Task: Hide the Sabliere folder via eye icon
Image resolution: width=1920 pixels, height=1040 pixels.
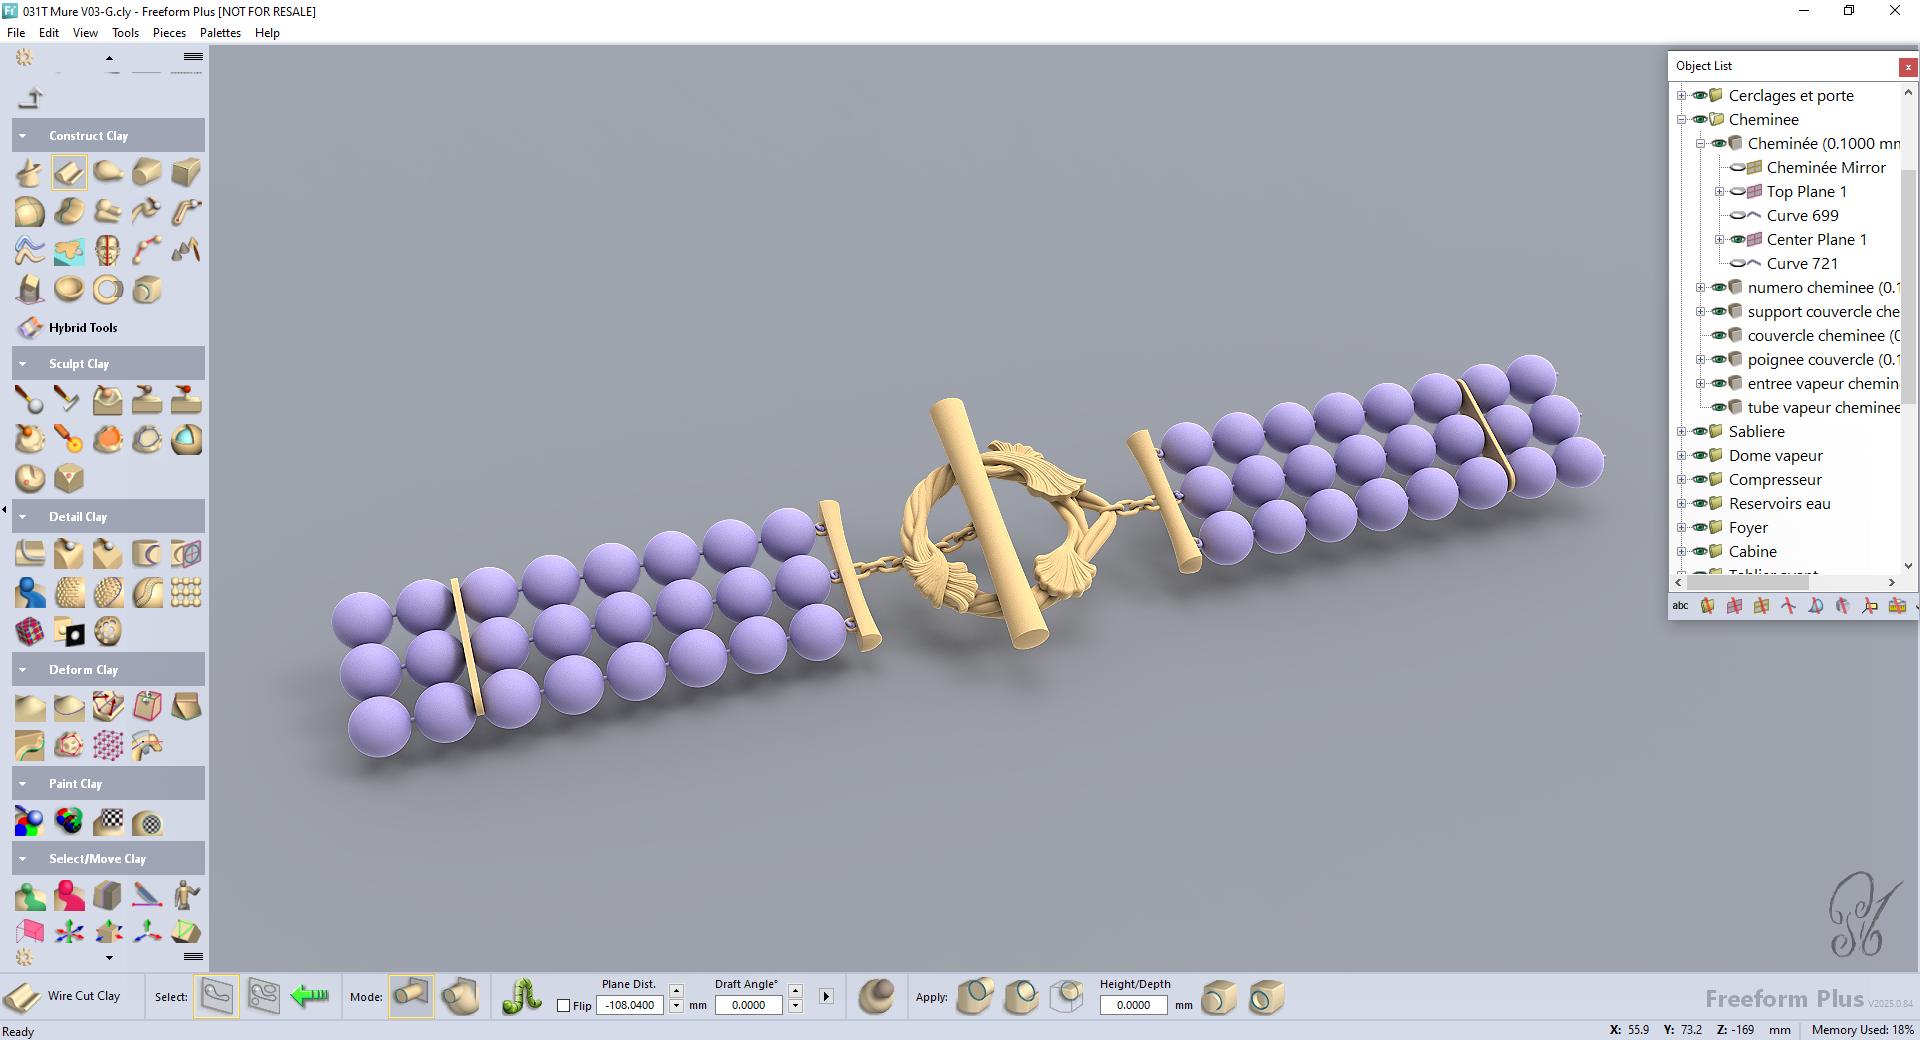Action: tap(1699, 432)
